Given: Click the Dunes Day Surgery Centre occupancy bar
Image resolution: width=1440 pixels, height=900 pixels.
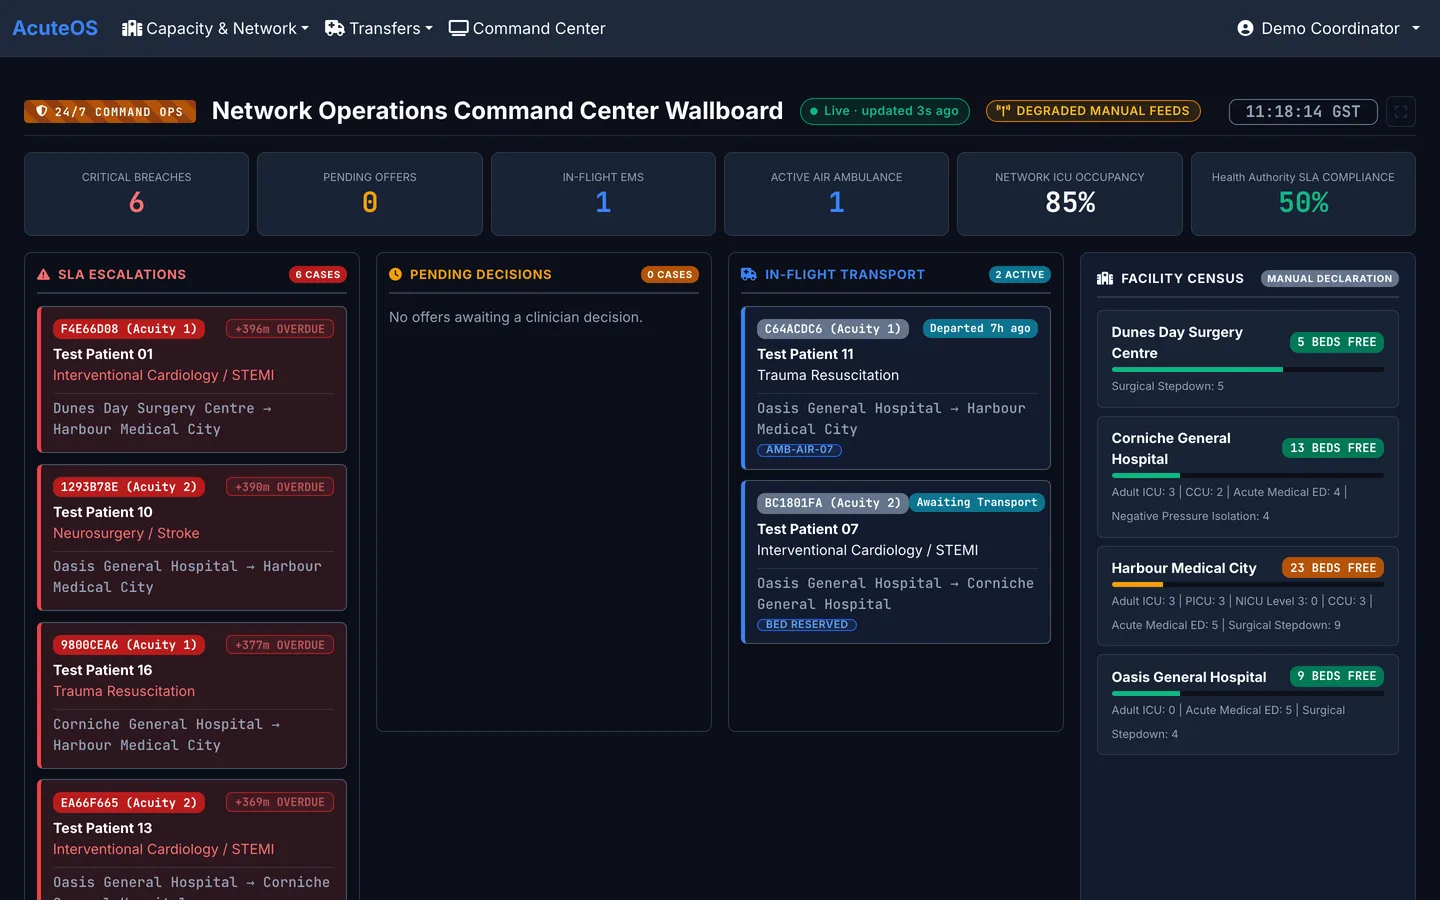Looking at the screenshot, I should [x=1248, y=370].
